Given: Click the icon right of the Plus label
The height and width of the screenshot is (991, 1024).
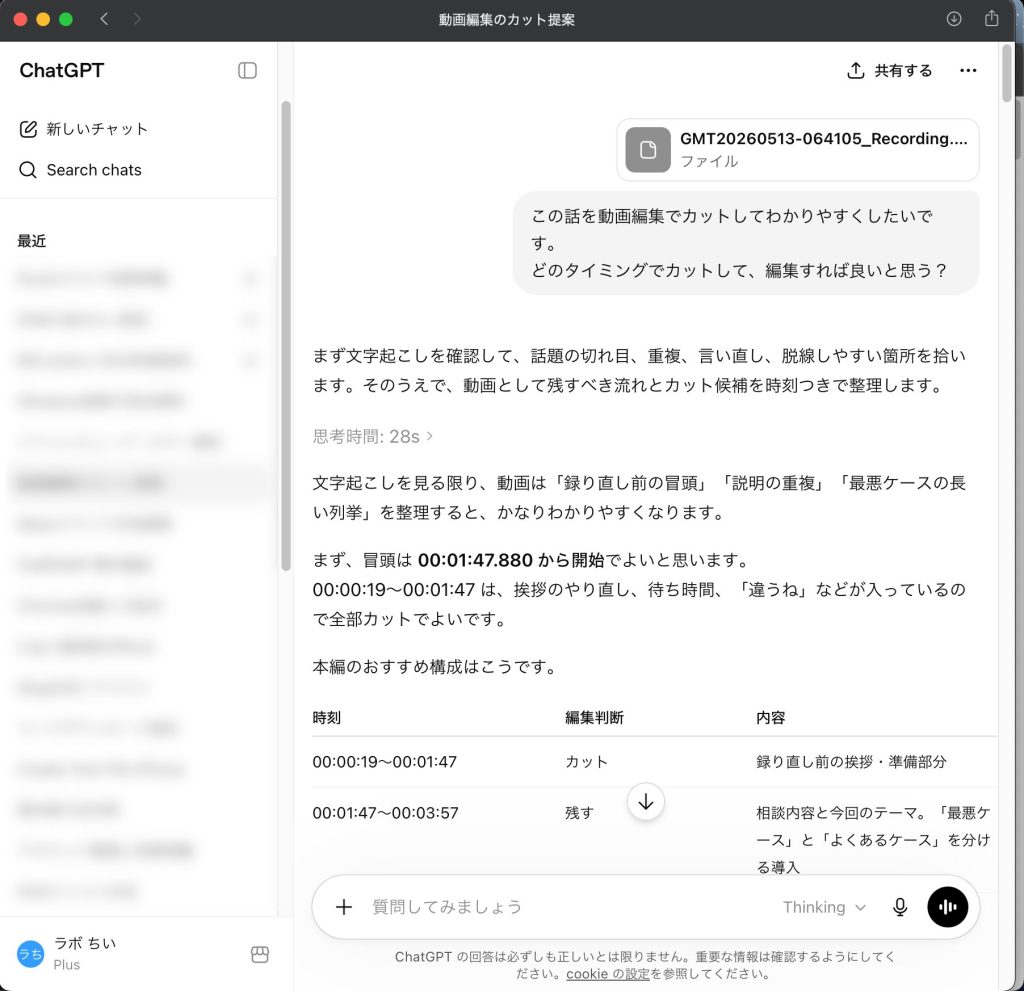Looking at the screenshot, I should tap(260, 954).
